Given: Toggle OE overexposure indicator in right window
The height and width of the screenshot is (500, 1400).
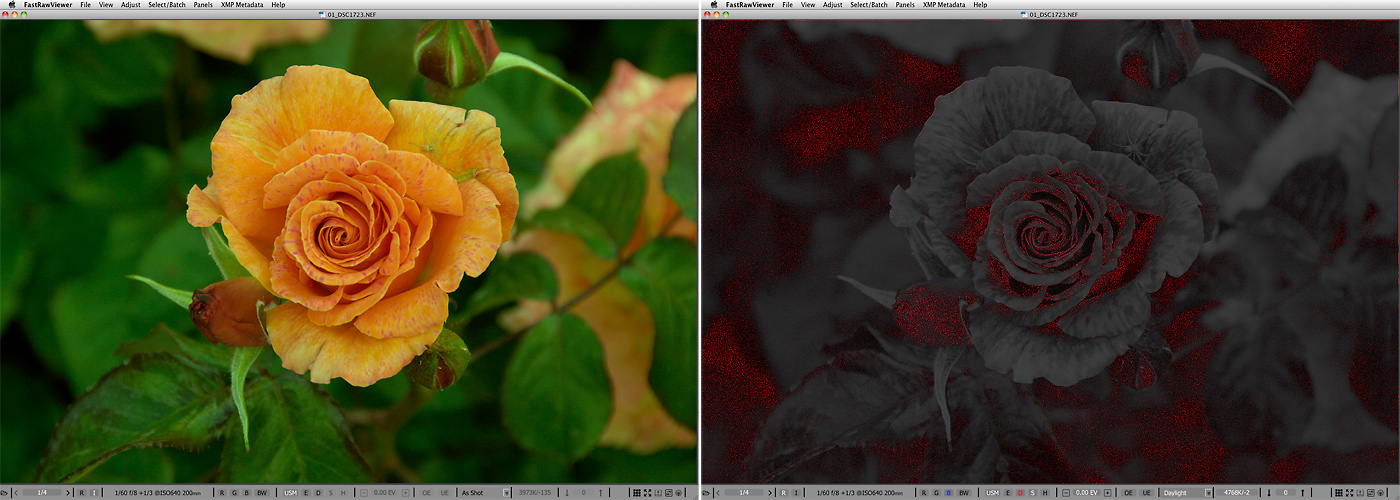Looking at the screenshot, I should click(1128, 493).
